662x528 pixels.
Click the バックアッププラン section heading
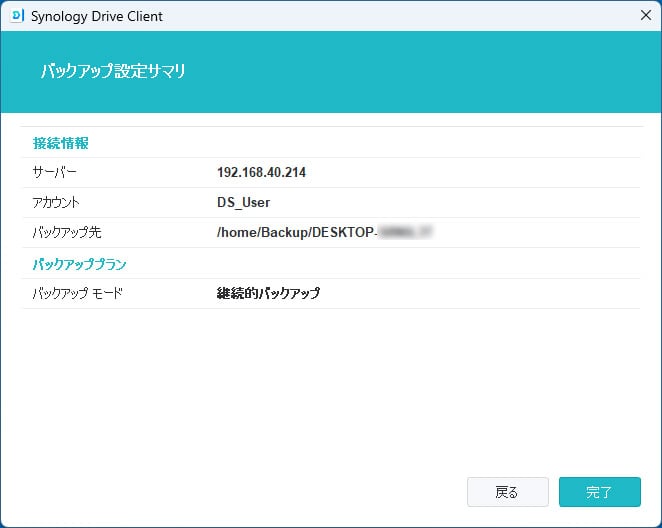(x=79, y=264)
